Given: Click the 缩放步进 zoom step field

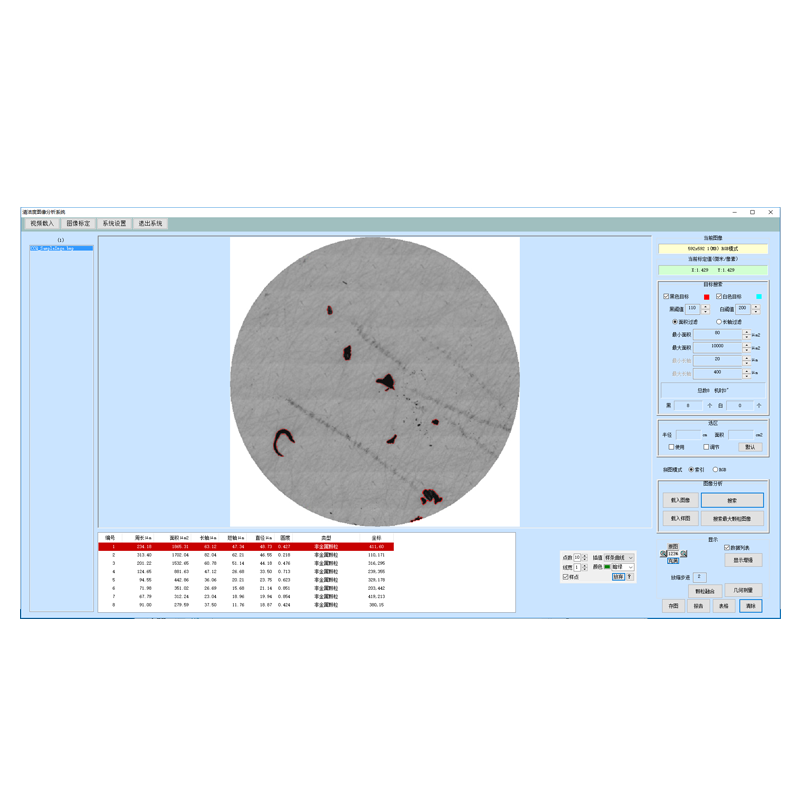Looking at the screenshot, I should 699,577.
